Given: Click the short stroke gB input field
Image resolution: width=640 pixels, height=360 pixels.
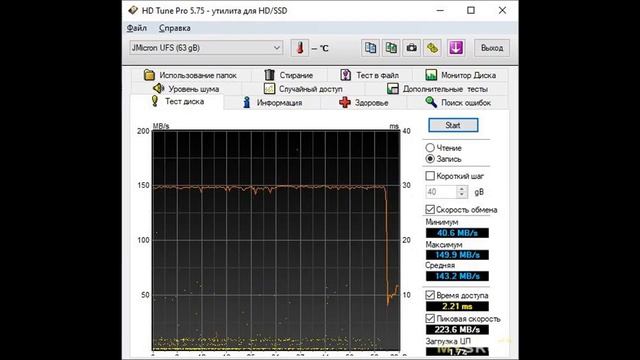Looking at the screenshot, I should point(441,192).
